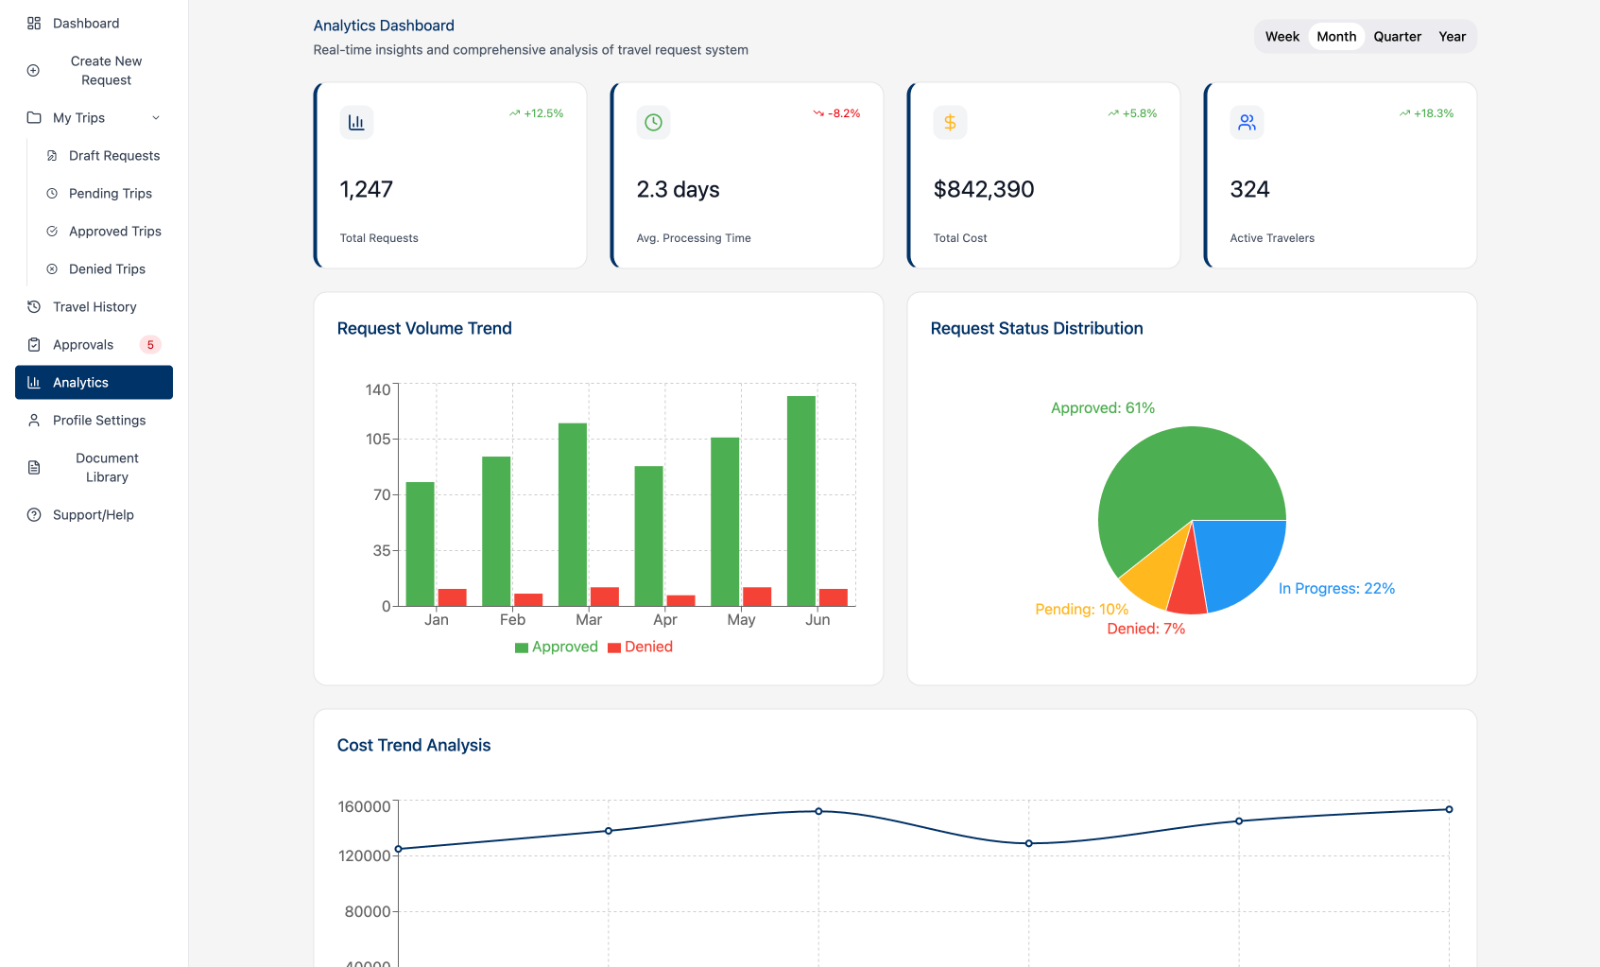
Task: Click the Avg. Processing Time clock icon
Action: click(x=653, y=122)
